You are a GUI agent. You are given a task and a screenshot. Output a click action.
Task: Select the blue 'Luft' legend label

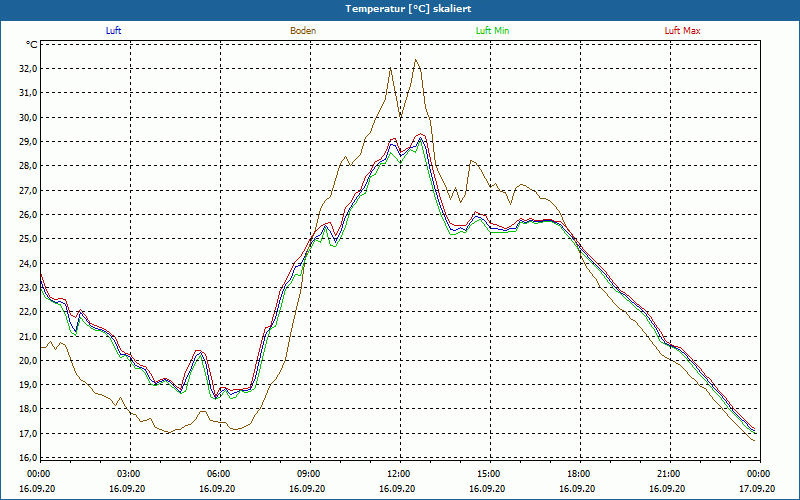pyautogui.click(x=113, y=31)
